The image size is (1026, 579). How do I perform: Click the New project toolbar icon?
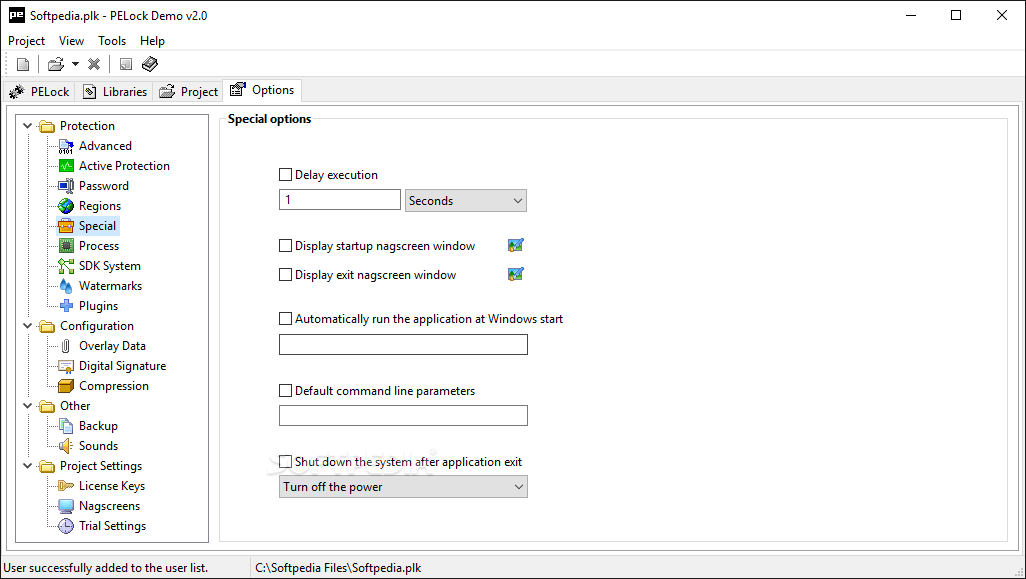click(23, 64)
